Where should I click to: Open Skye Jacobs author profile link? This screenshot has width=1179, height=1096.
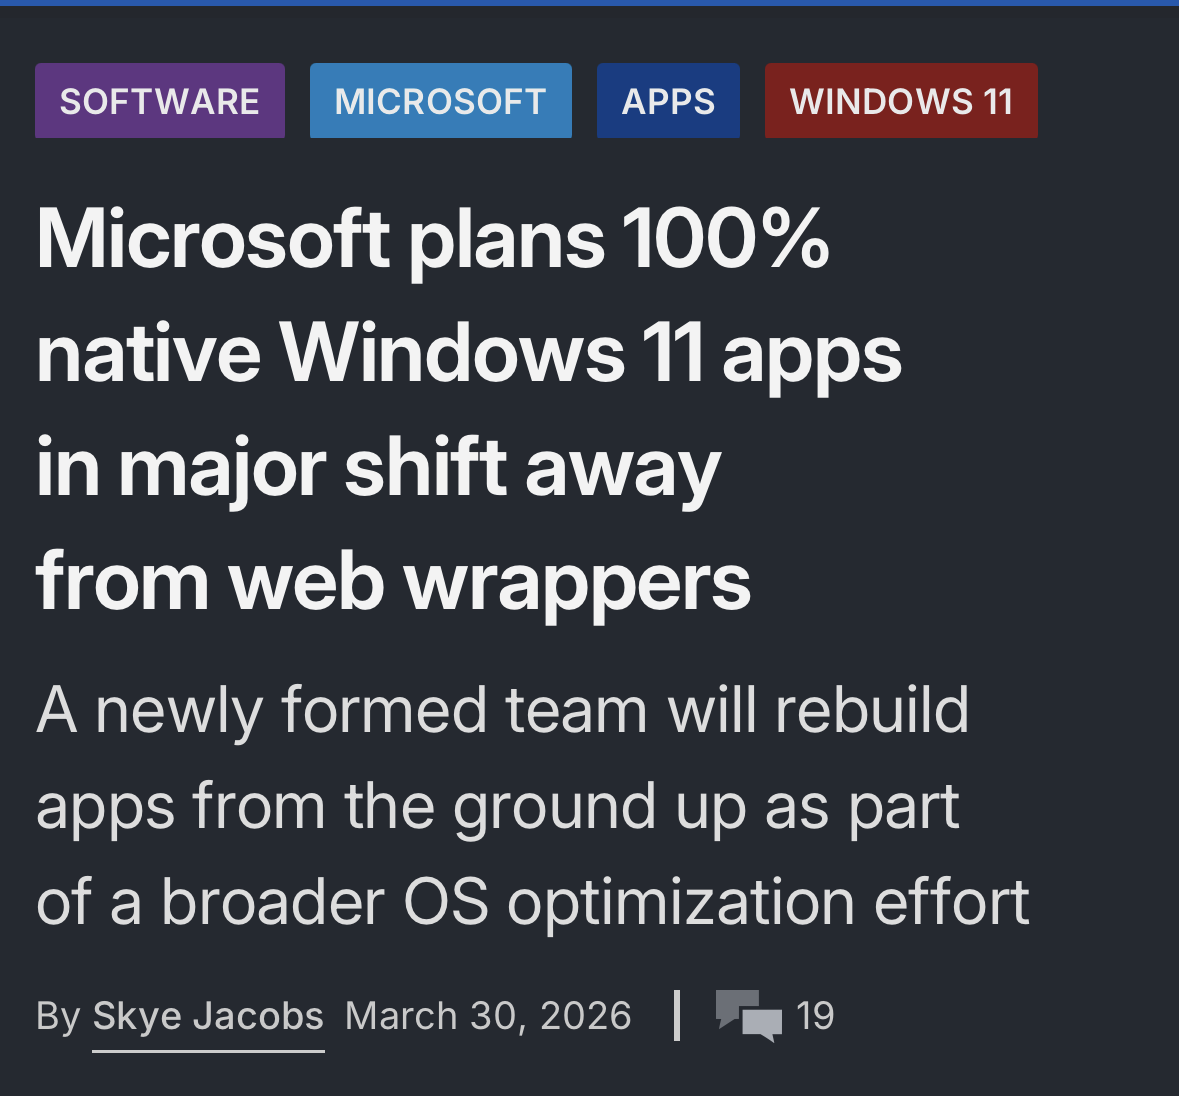pyautogui.click(x=208, y=1016)
